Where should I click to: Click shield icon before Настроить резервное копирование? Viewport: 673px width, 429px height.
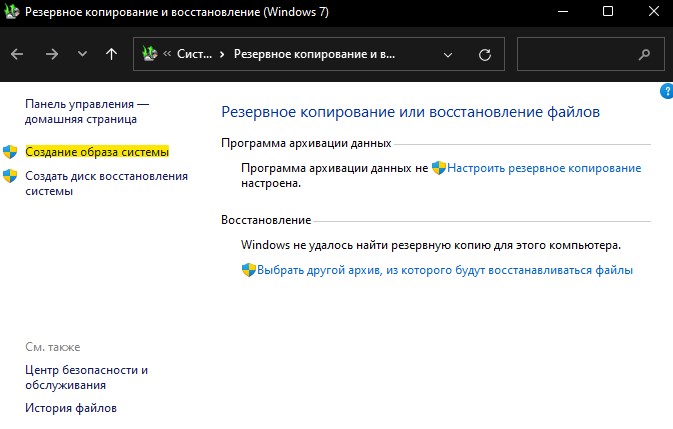point(439,168)
